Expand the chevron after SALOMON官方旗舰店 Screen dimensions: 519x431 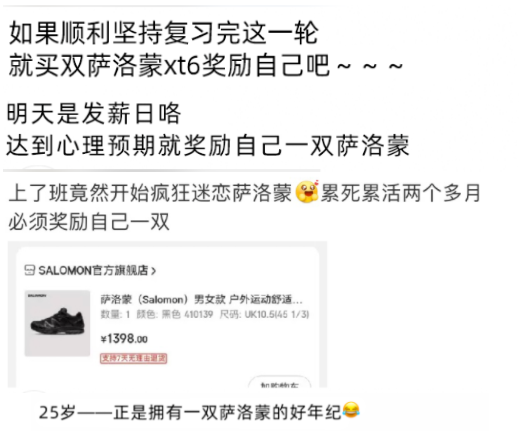pos(153,271)
